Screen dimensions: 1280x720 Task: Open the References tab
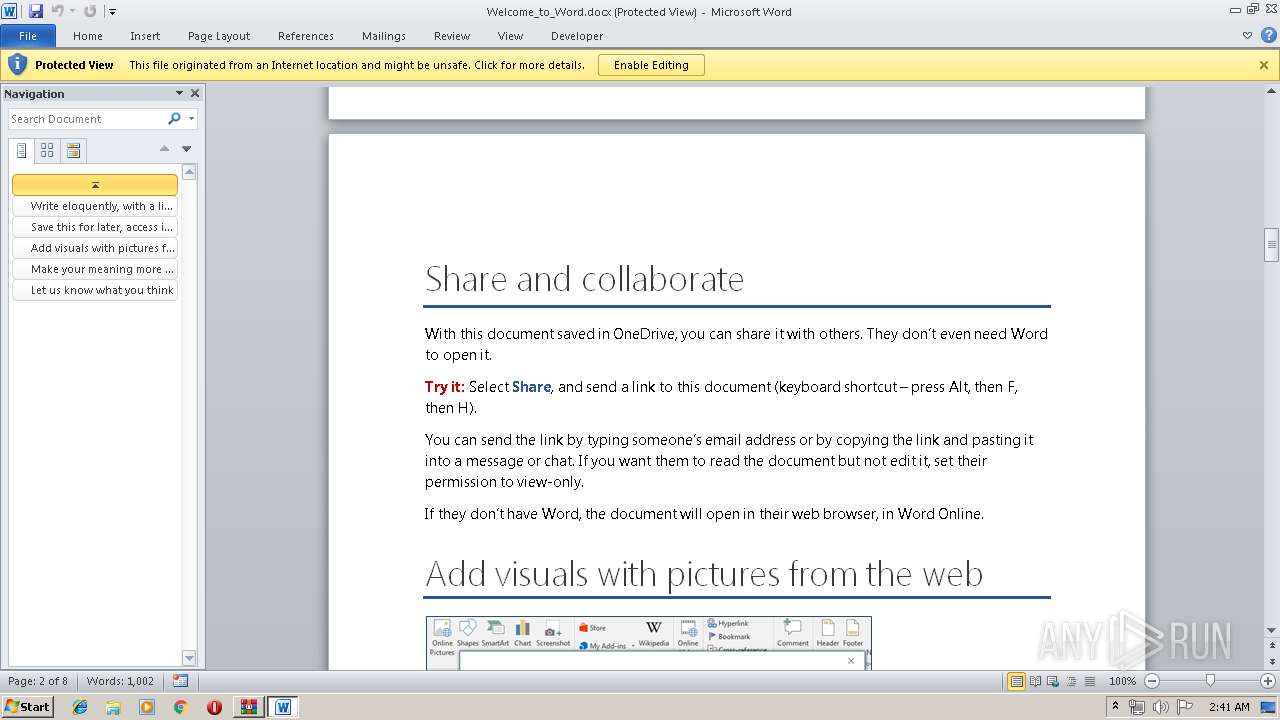306,36
